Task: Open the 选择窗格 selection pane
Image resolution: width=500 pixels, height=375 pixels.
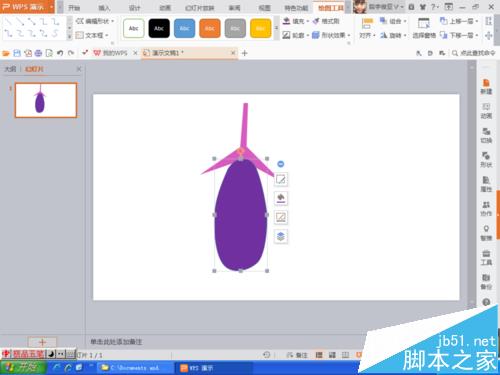Action: pos(424,28)
